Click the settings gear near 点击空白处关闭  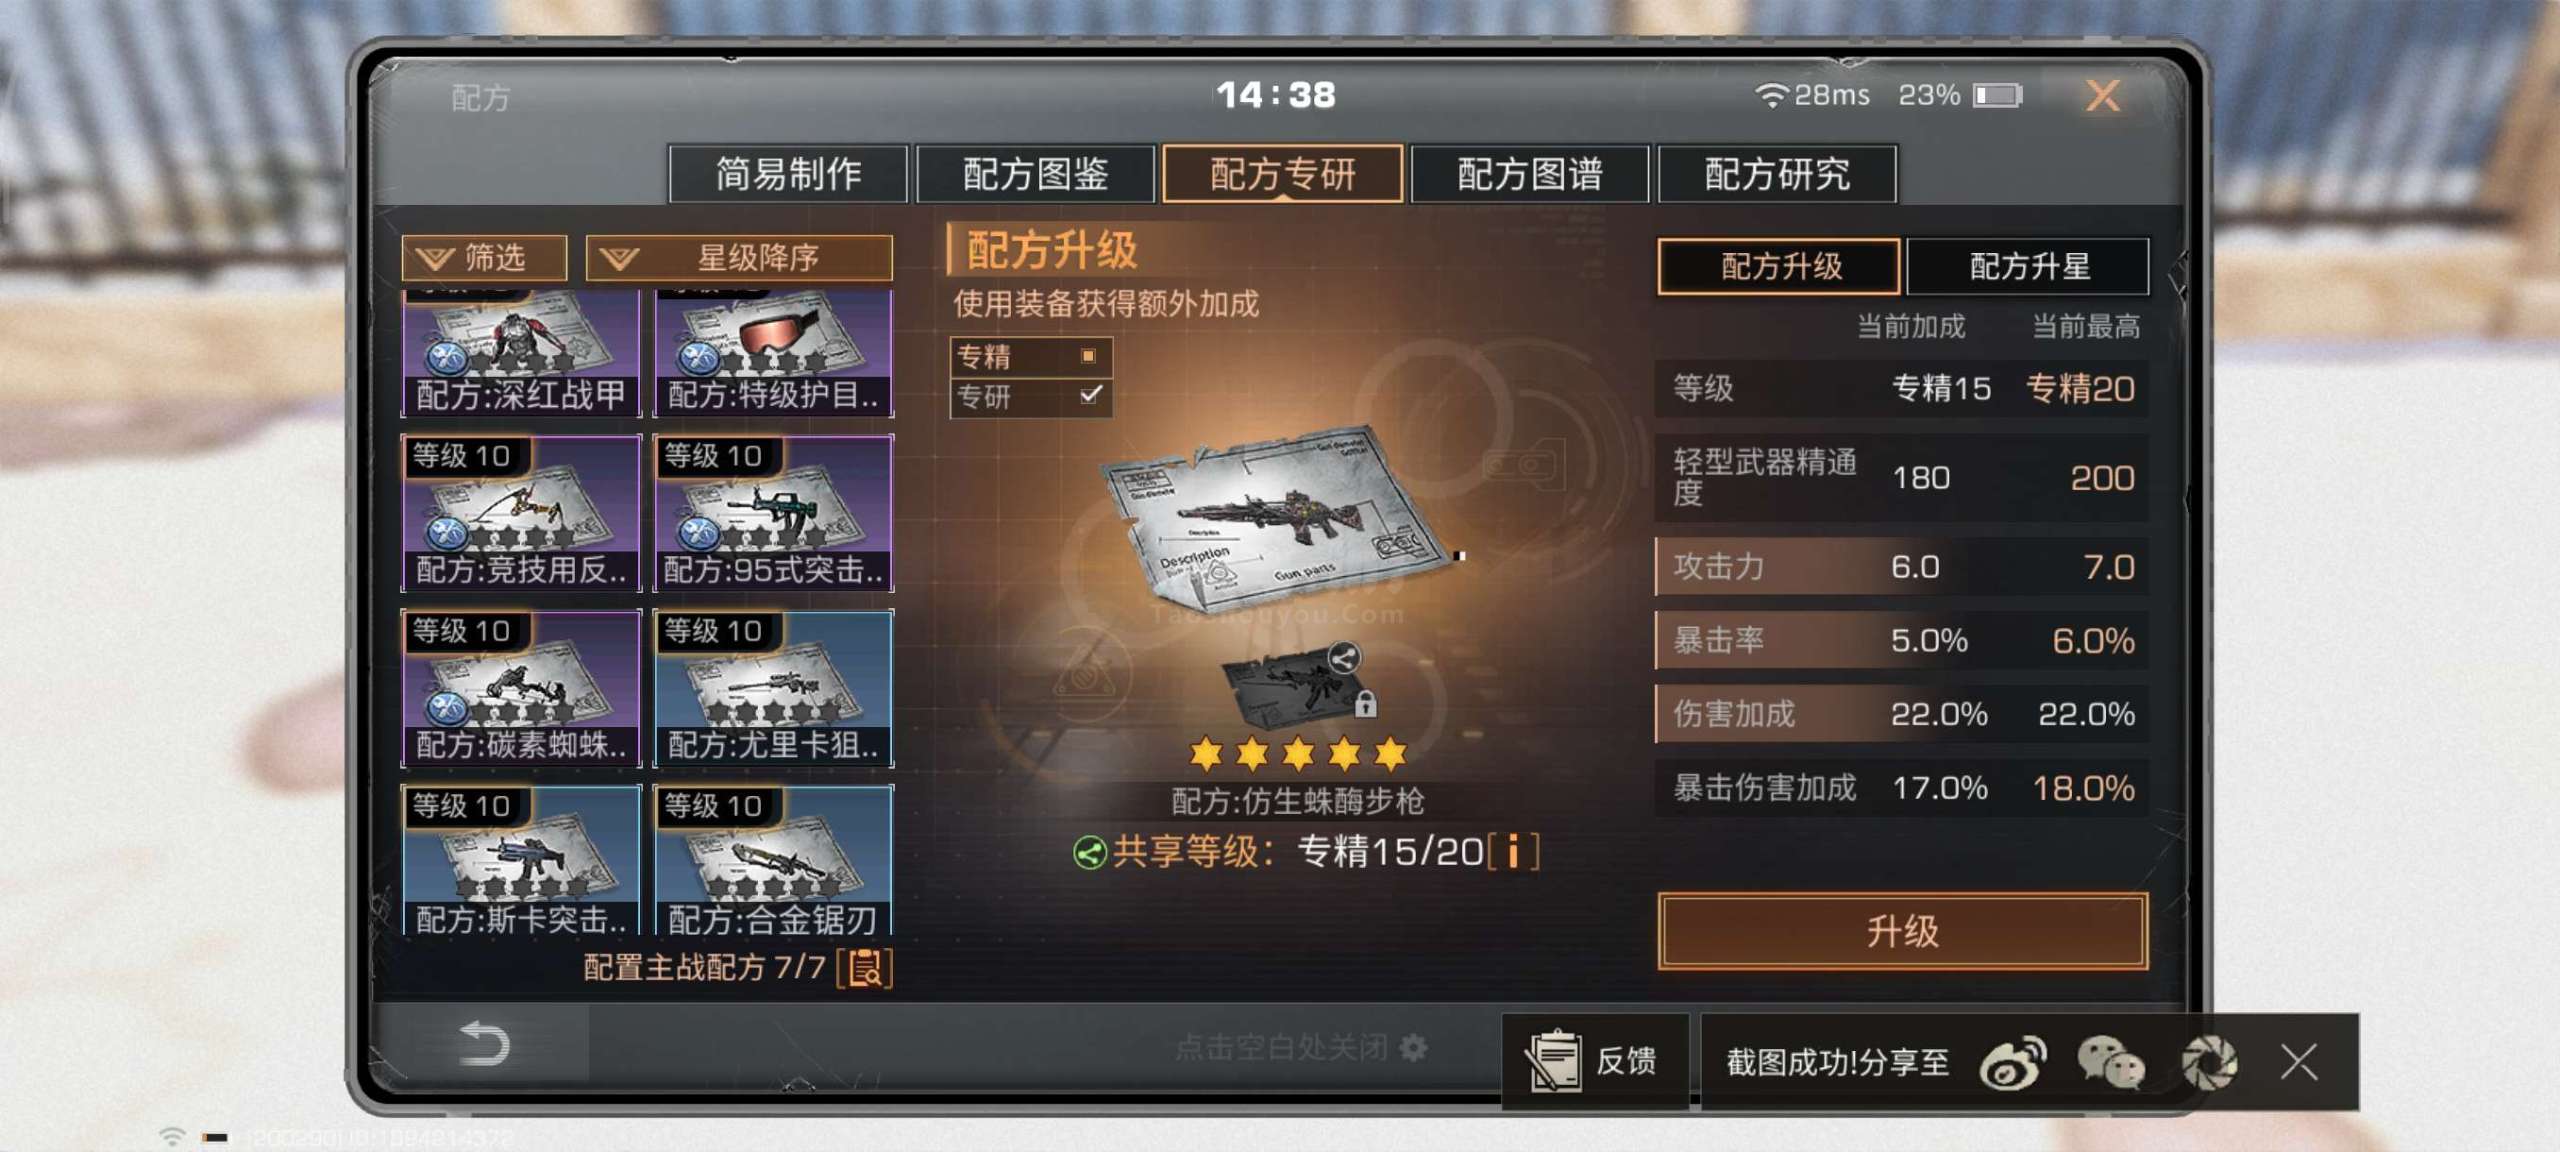tap(1414, 1047)
